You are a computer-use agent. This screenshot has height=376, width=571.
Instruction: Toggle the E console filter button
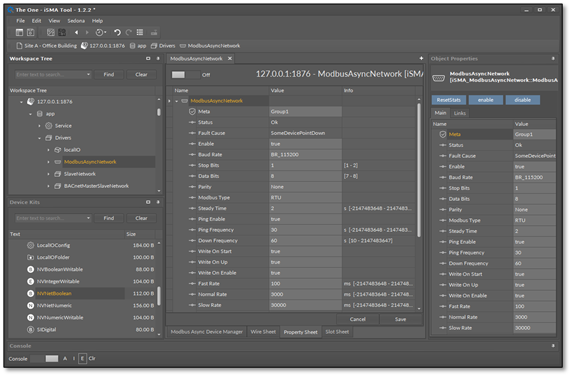click(82, 359)
